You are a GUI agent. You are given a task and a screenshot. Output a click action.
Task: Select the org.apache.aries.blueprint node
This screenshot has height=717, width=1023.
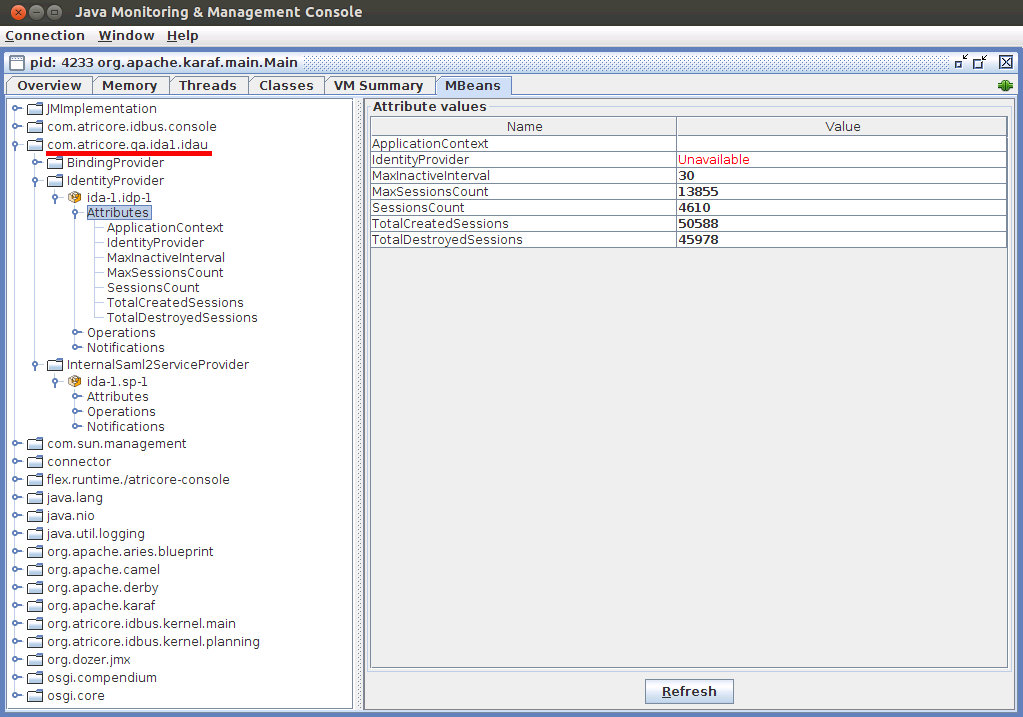[x=130, y=552]
